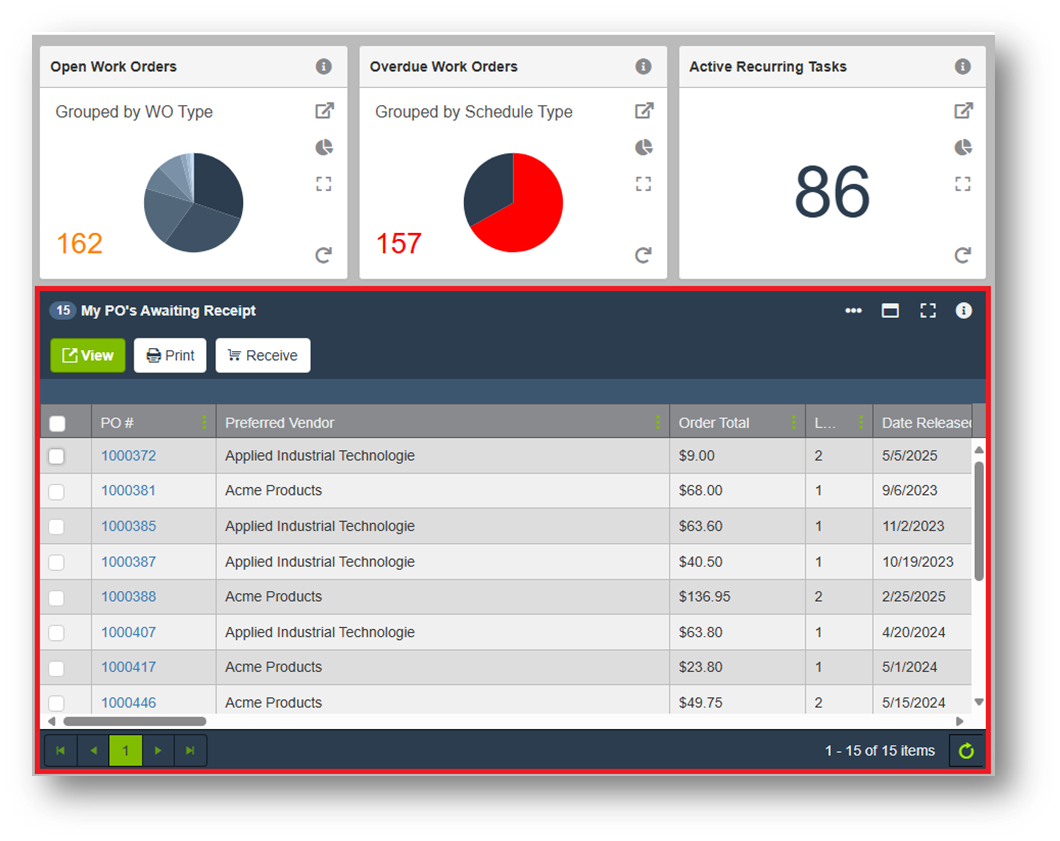Image resolution: width=1060 pixels, height=841 pixels.
Task: Maximize the My PO's Awaiting Receipt panel
Action: 890,311
